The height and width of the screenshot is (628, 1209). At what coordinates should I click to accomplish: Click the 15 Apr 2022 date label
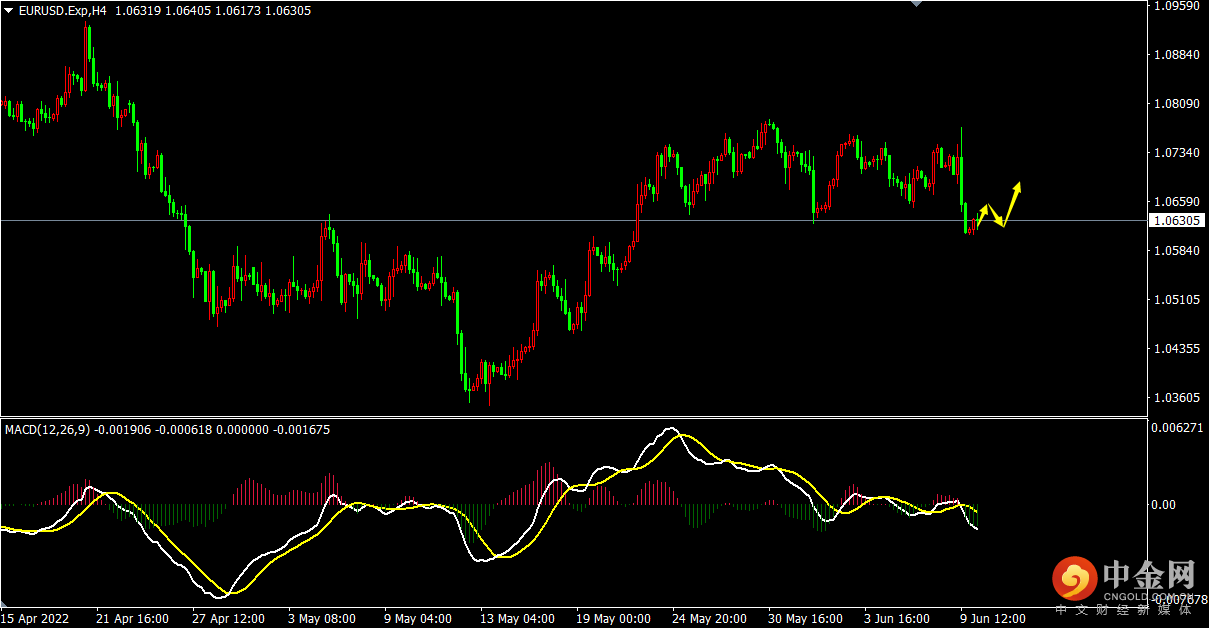[x=35, y=619]
